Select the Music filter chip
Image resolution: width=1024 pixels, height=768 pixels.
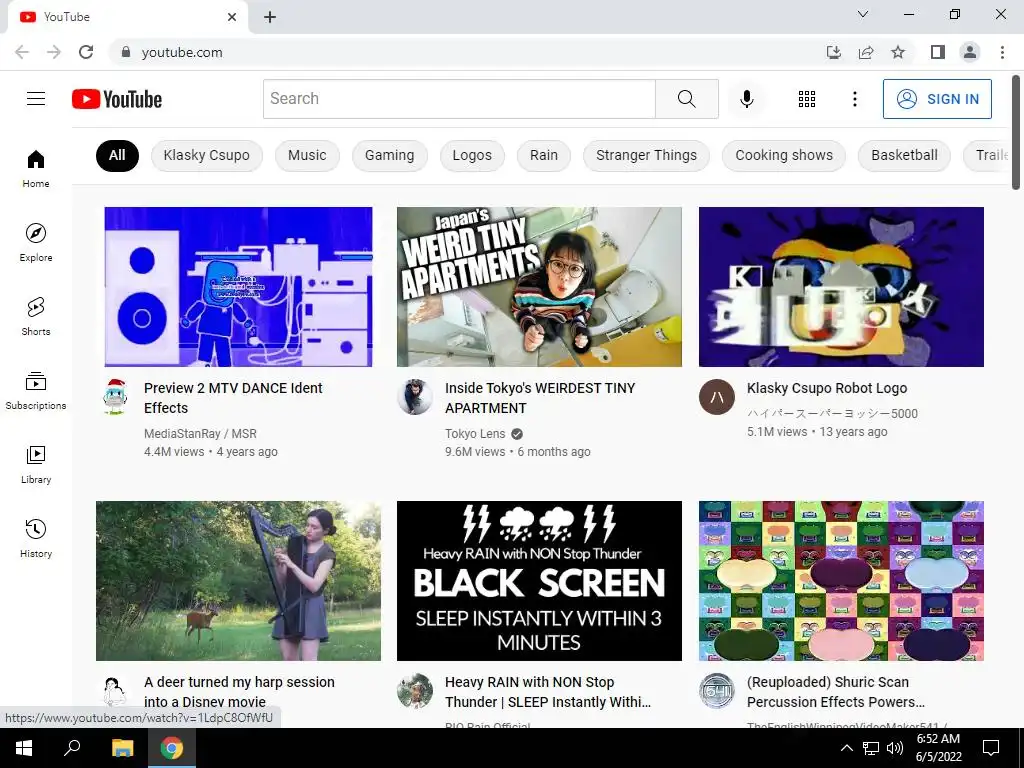307,155
